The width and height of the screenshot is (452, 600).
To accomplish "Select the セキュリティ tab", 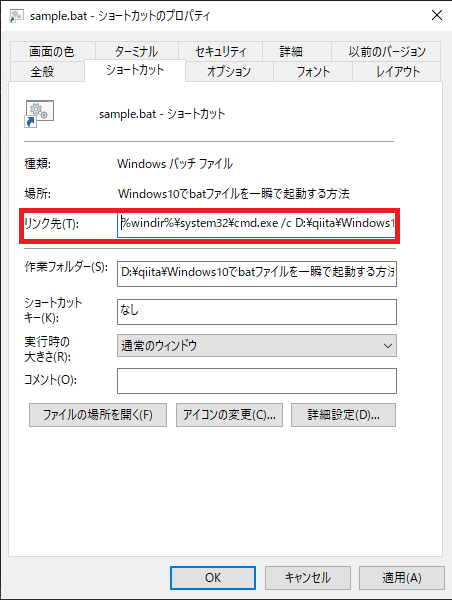I will [220, 51].
